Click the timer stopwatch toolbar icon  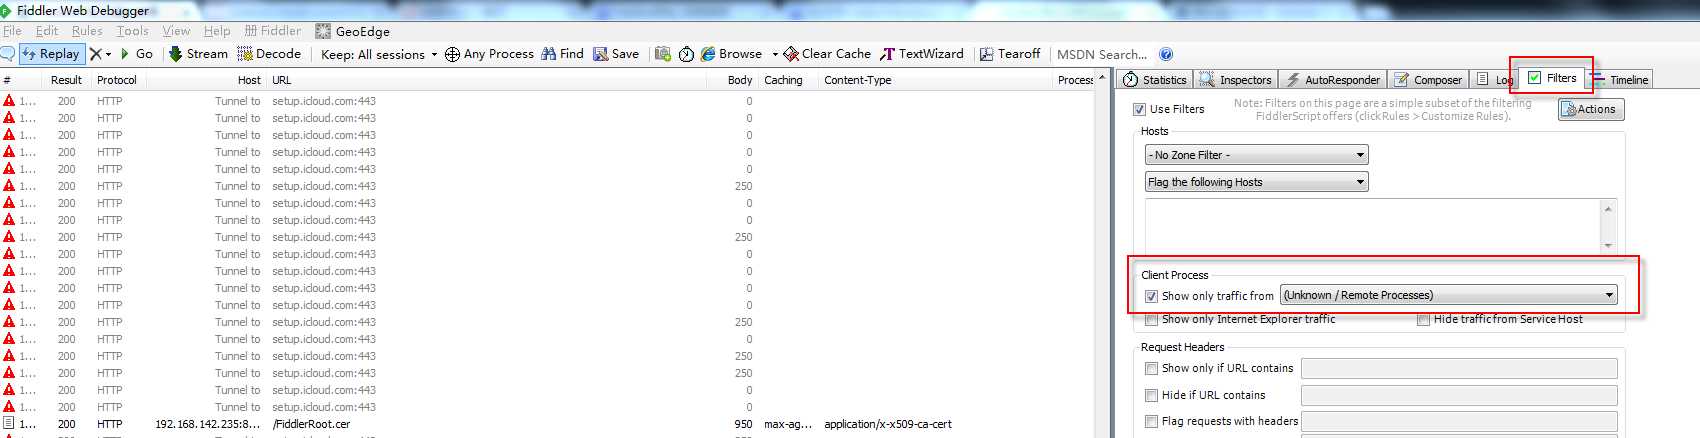pos(686,54)
